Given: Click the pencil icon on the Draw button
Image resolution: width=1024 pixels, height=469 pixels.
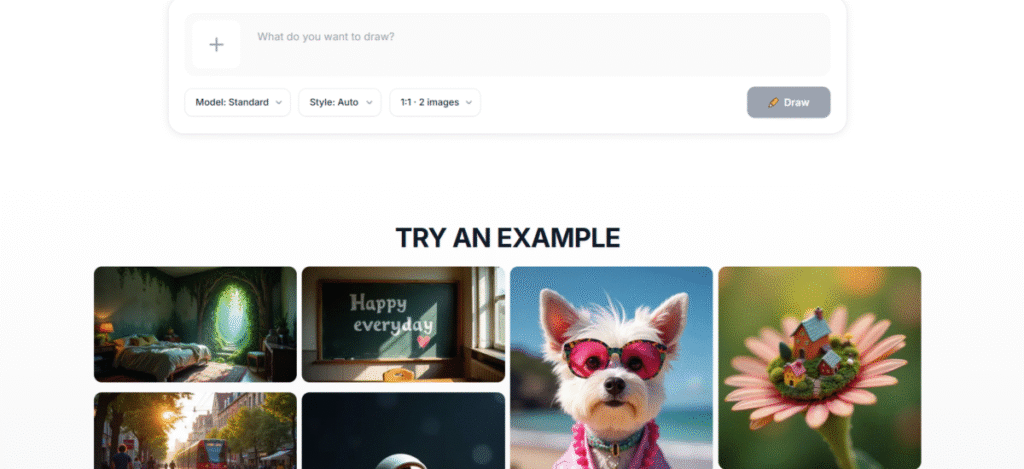Looking at the screenshot, I should tap(773, 102).
